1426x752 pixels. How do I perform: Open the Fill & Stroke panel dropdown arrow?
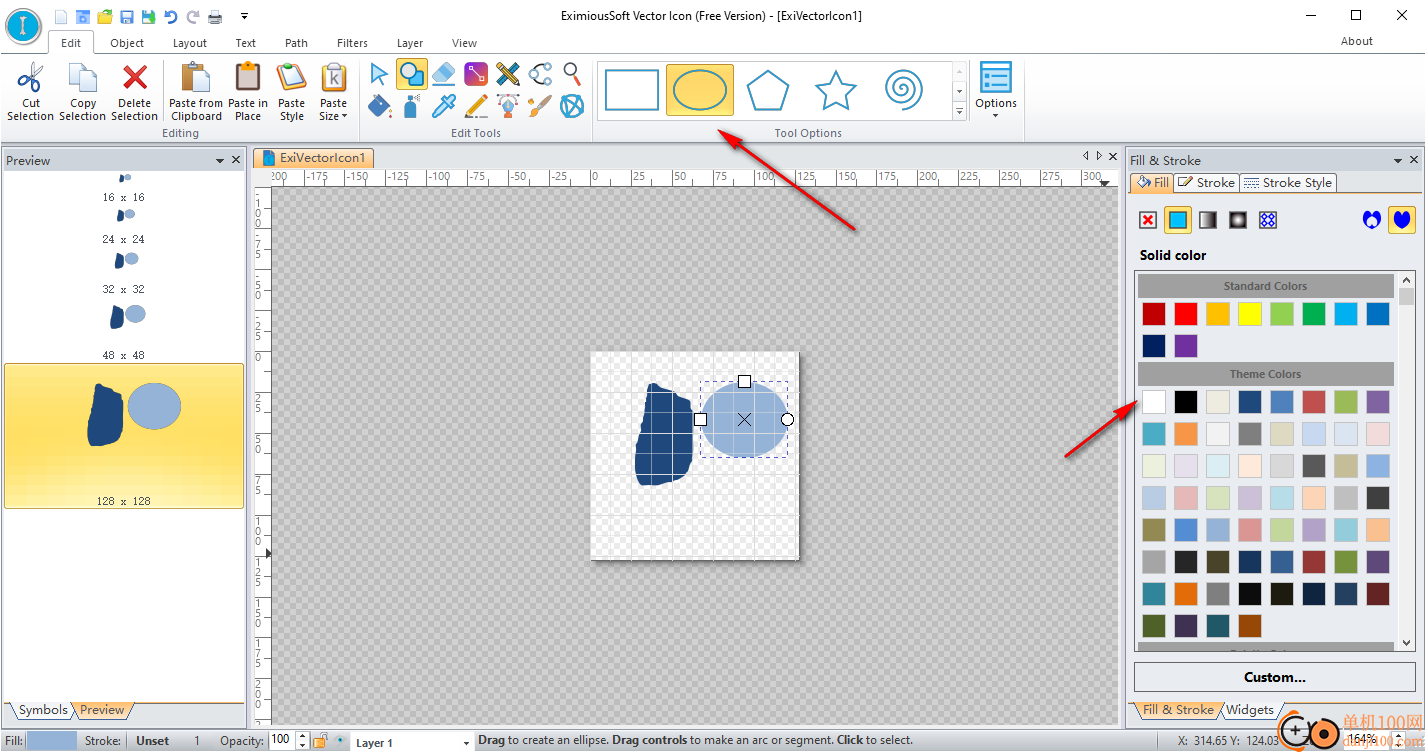tap(1399, 161)
